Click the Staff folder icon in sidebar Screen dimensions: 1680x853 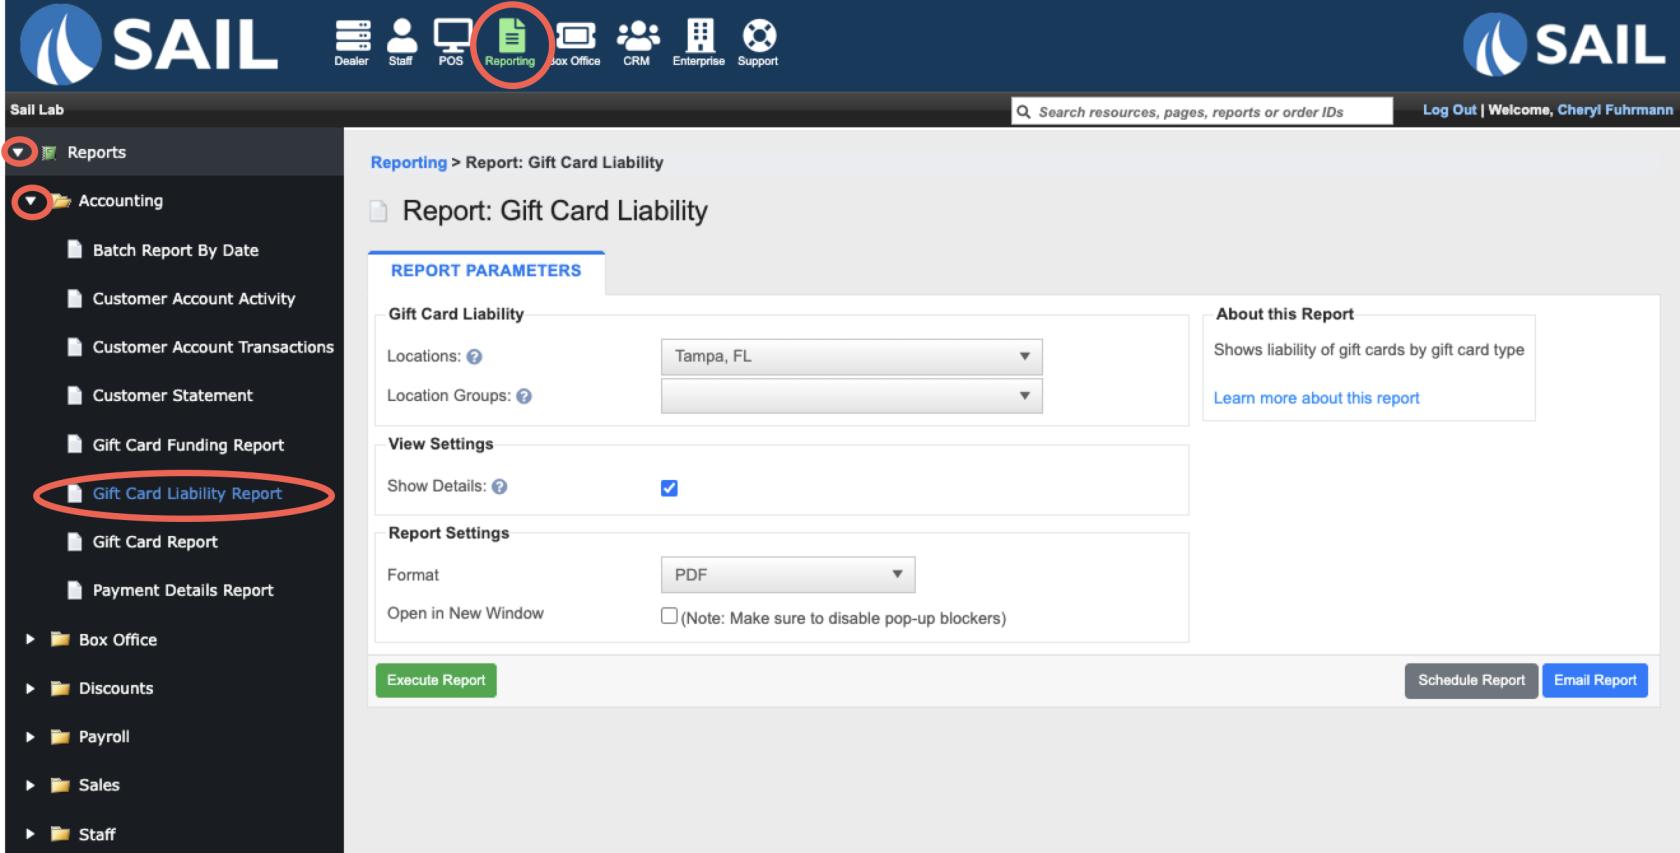60,834
